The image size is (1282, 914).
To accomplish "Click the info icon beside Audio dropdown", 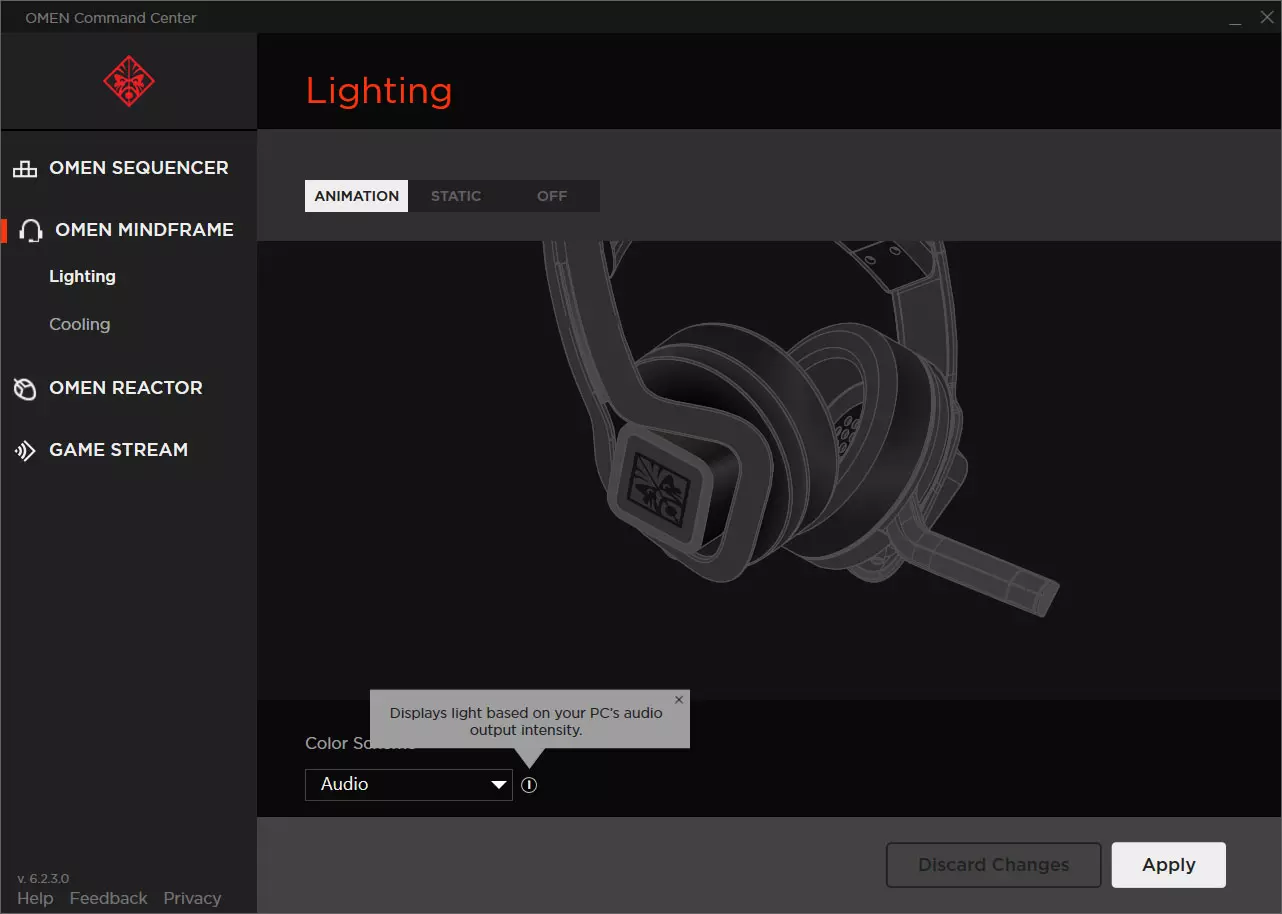I will [529, 785].
